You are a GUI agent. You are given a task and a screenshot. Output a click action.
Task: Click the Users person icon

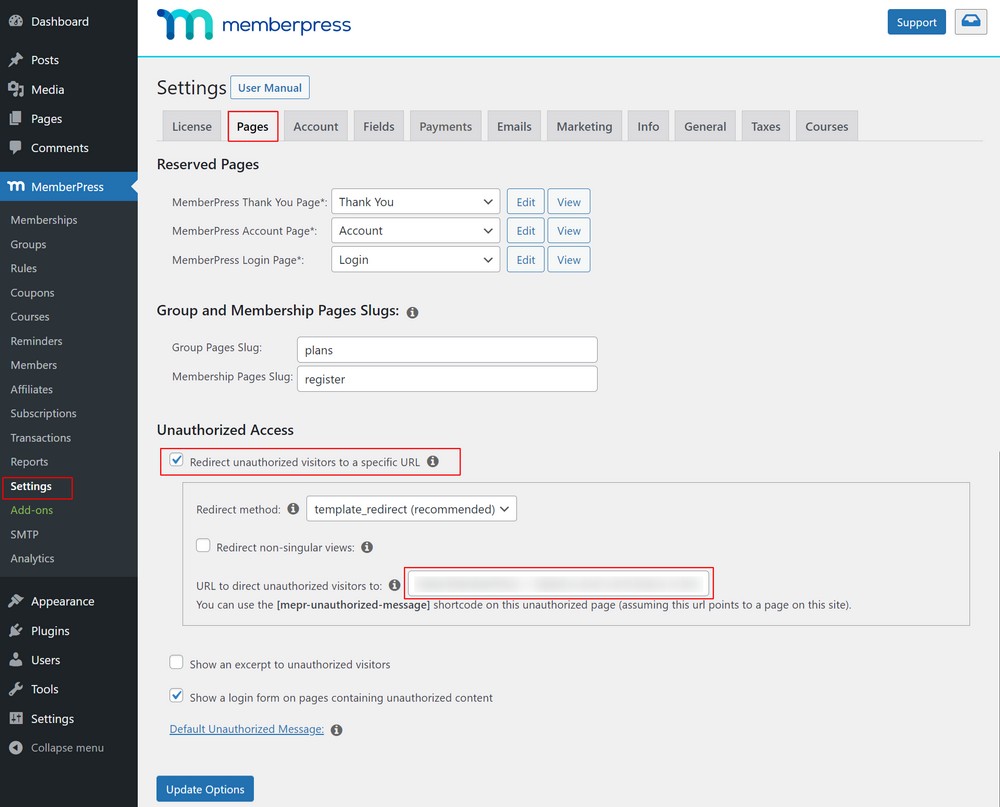[16, 660]
